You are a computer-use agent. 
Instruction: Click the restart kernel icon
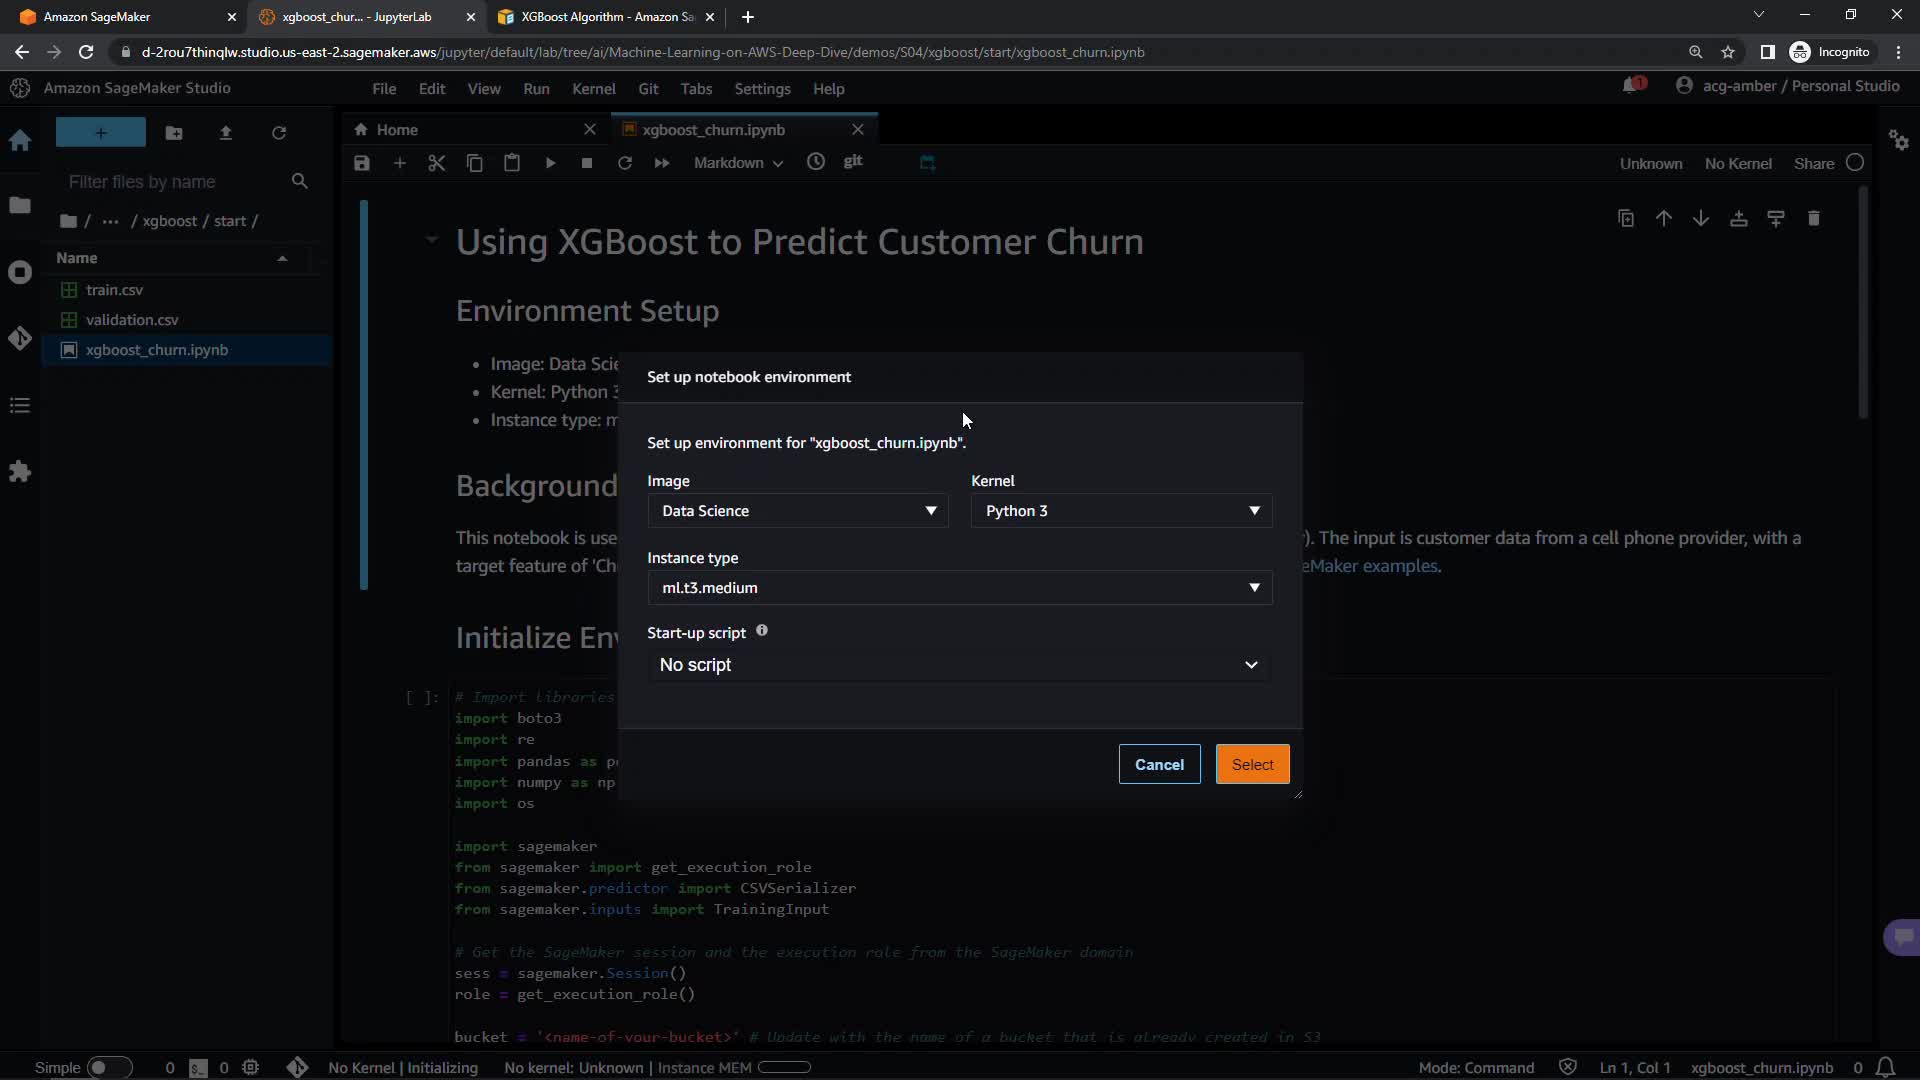[x=625, y=163]
